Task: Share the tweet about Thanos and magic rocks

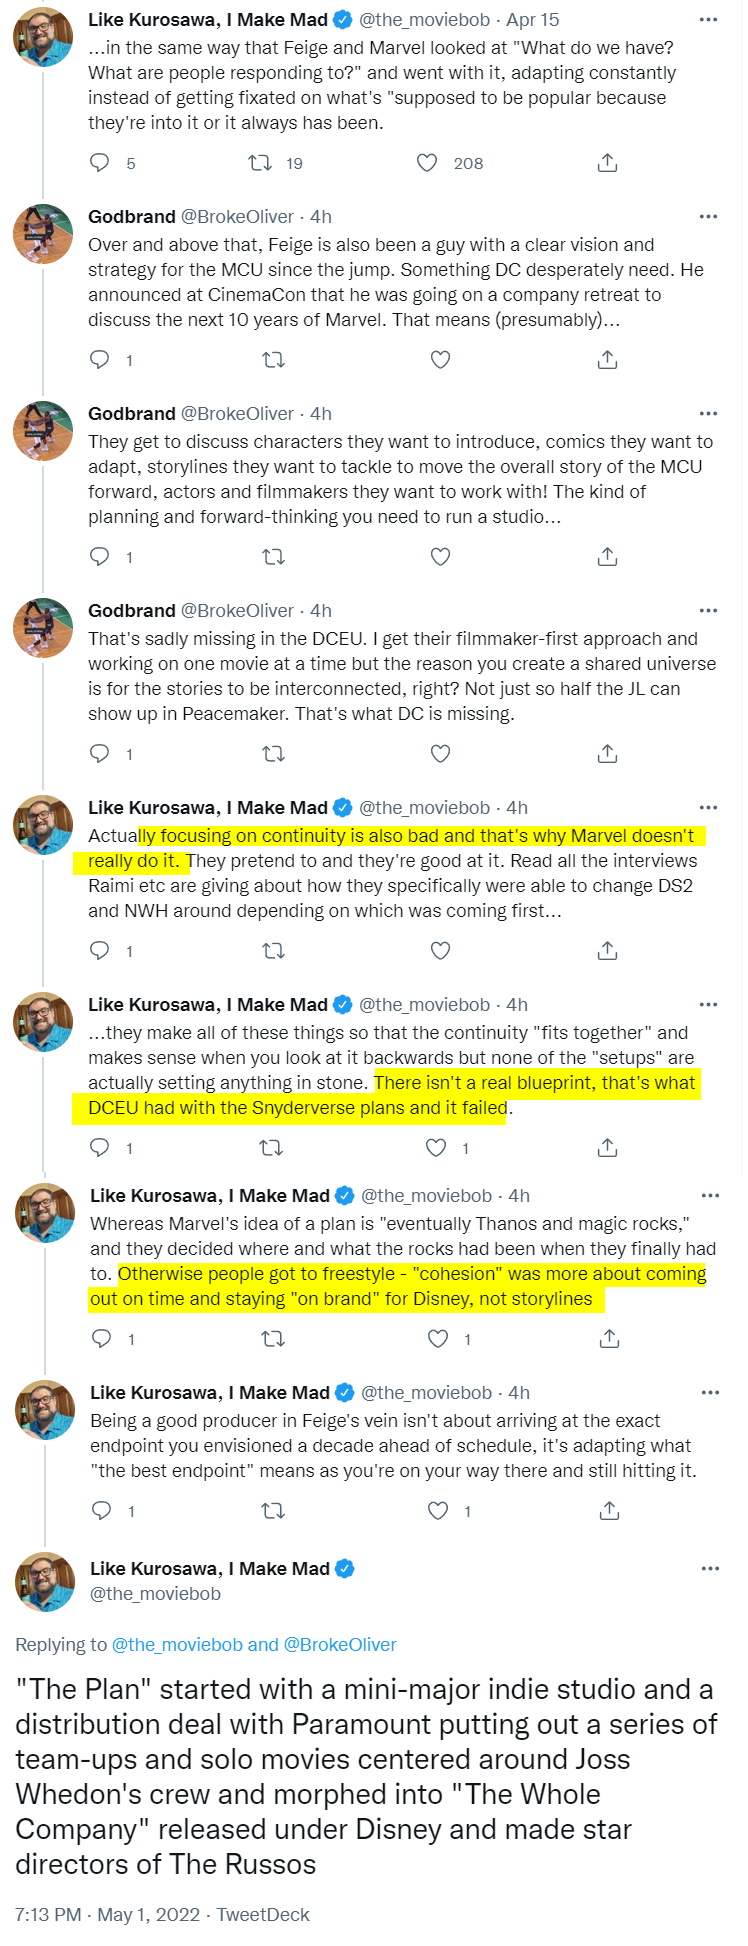Action: (609, 1339)
